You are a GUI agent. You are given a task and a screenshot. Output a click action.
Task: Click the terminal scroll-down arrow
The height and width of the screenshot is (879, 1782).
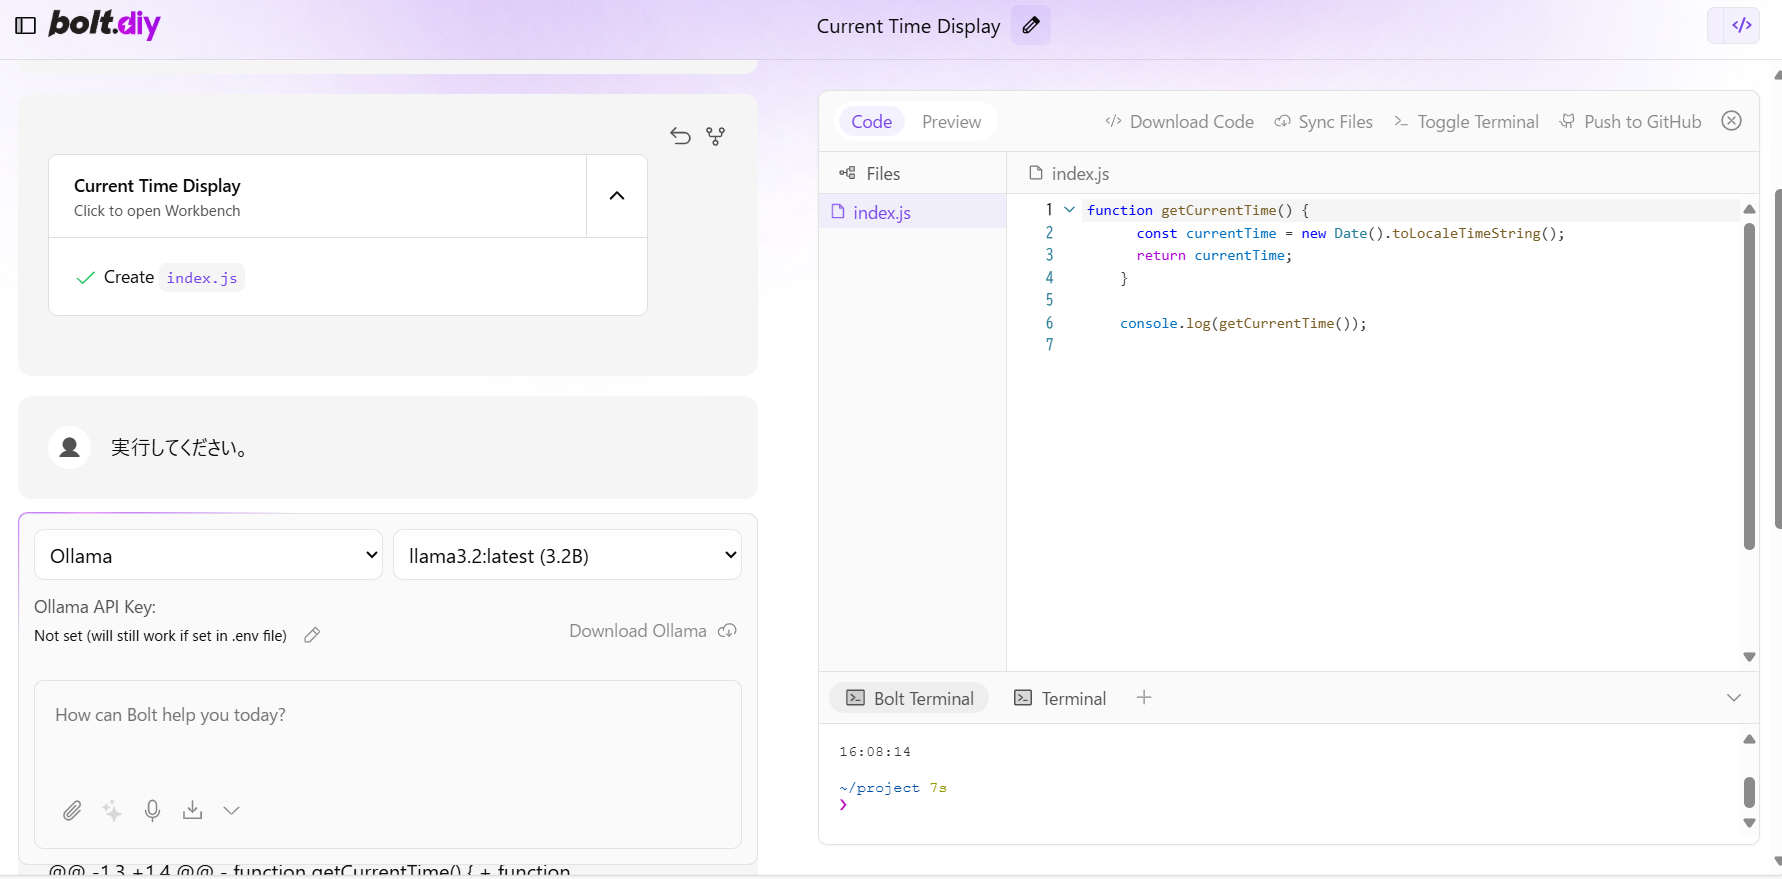(1749, 823)
